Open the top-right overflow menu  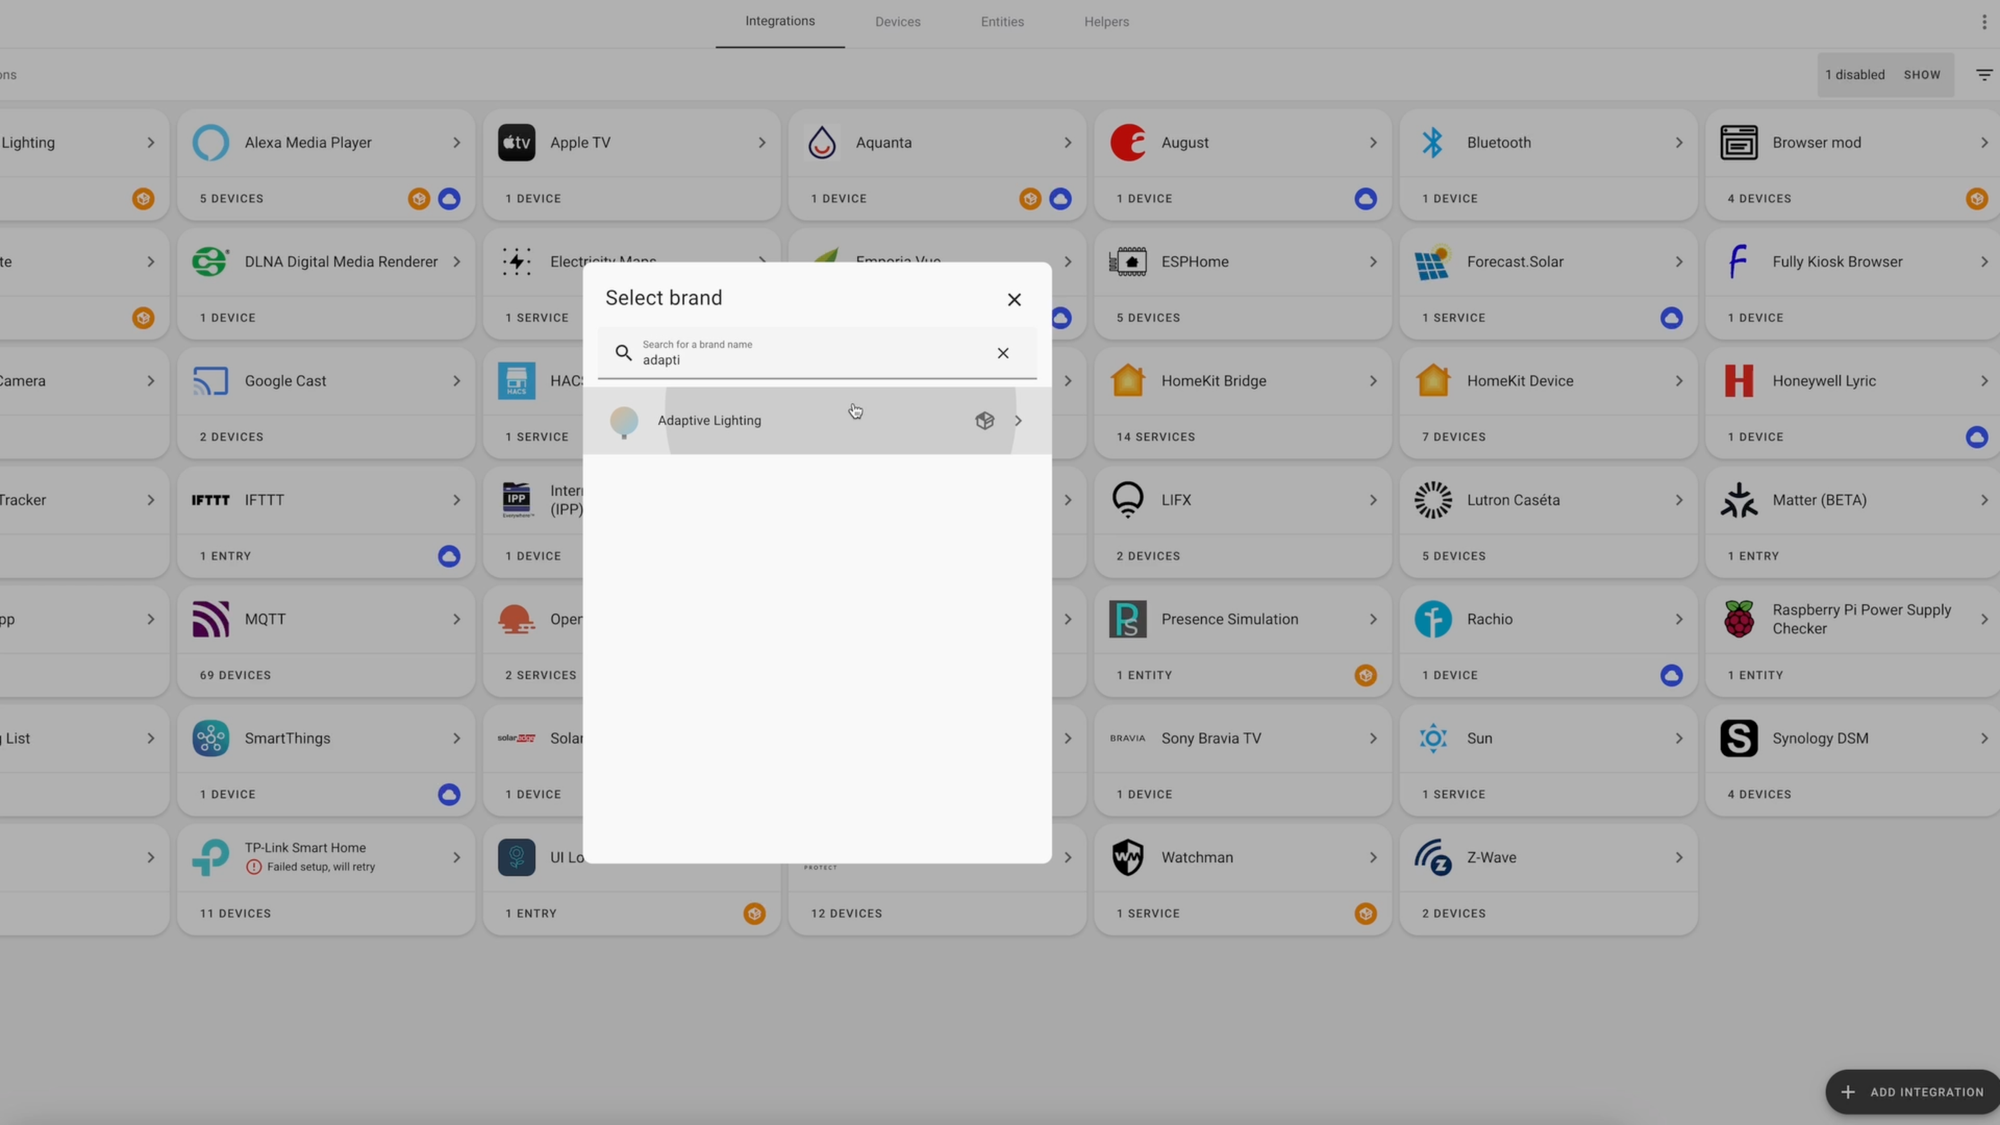point(1984,22)
